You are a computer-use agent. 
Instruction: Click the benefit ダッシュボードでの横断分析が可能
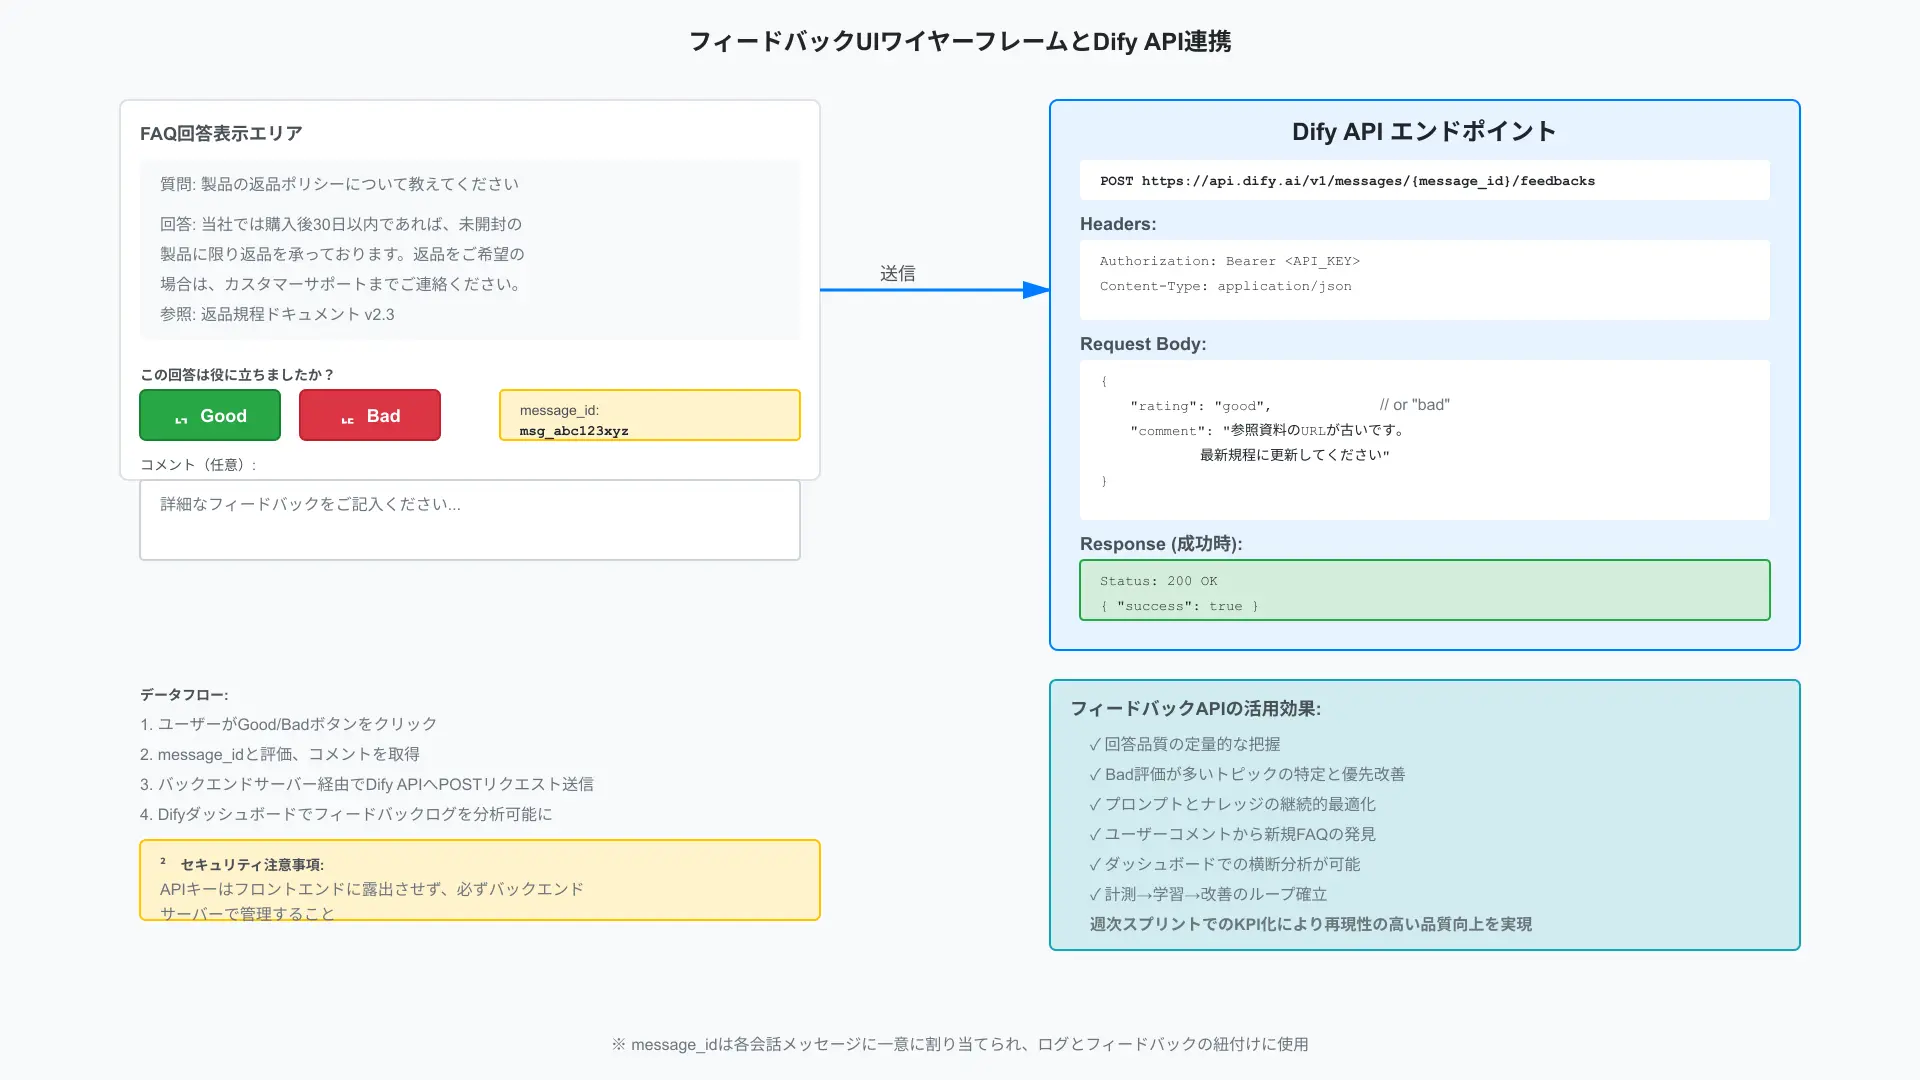(1225, 864)
